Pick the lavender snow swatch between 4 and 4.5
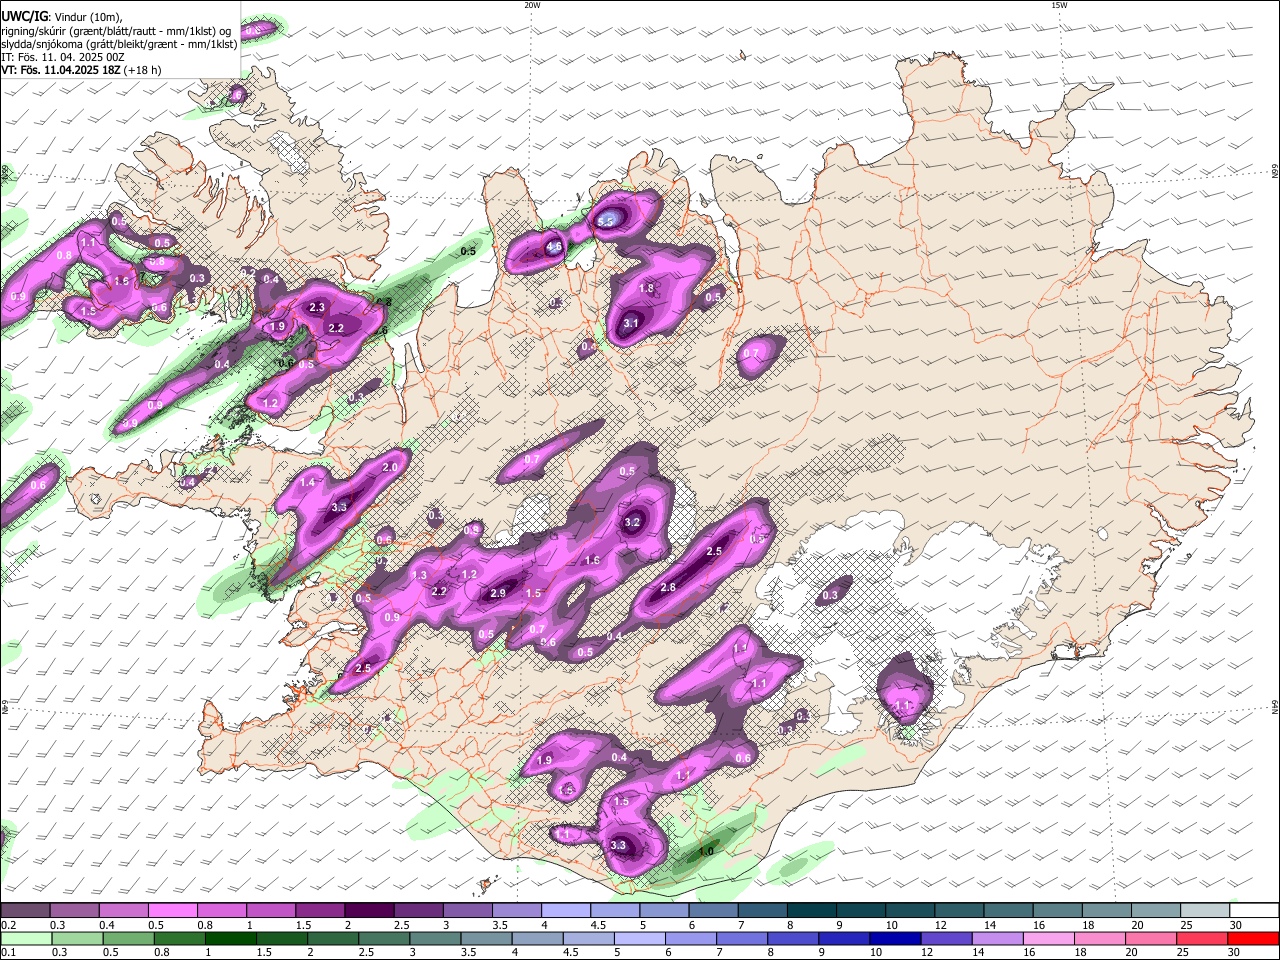Screen dimensions: 1280x960 (566, 910)
